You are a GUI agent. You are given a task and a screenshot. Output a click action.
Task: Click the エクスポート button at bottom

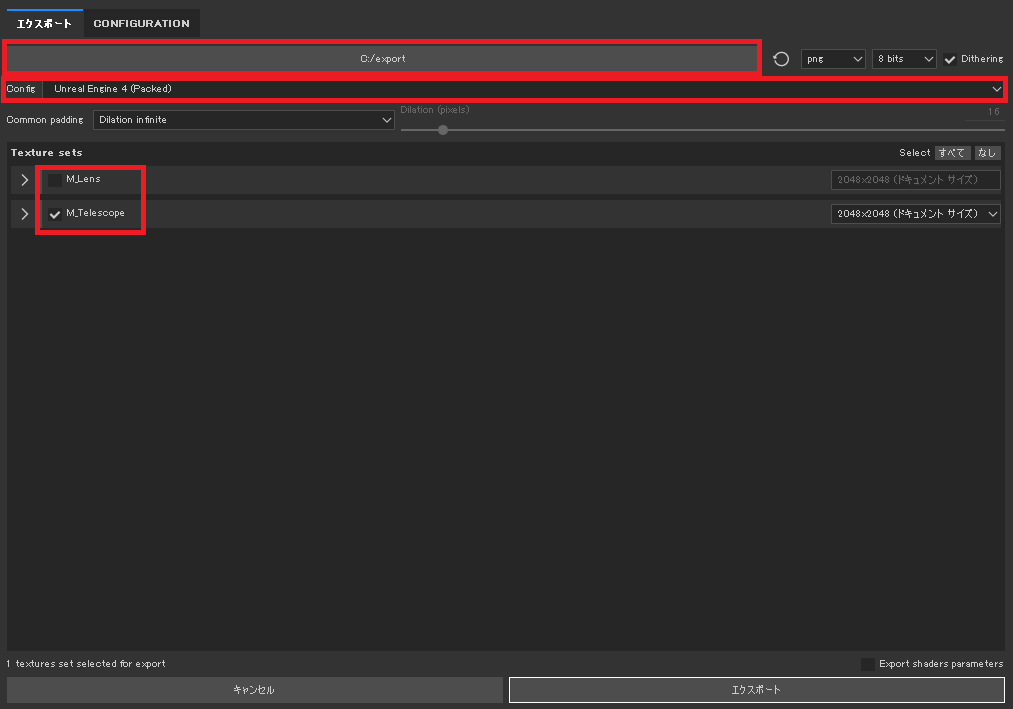pos(757,690)
